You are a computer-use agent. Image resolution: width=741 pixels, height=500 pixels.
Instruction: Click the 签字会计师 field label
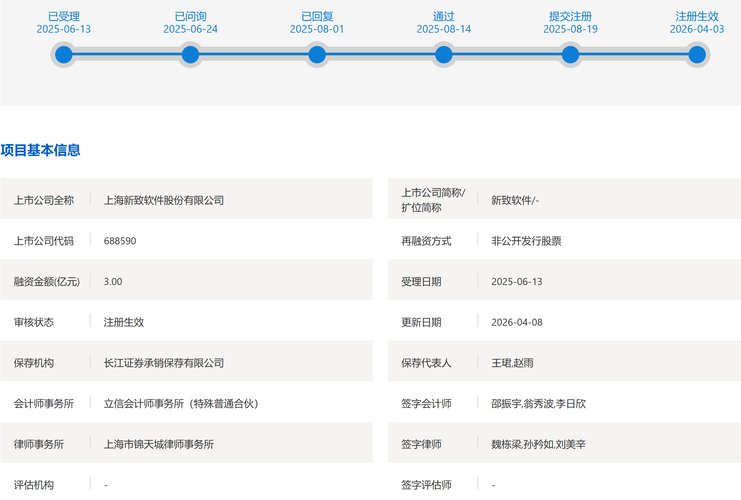tap(426, 404)
